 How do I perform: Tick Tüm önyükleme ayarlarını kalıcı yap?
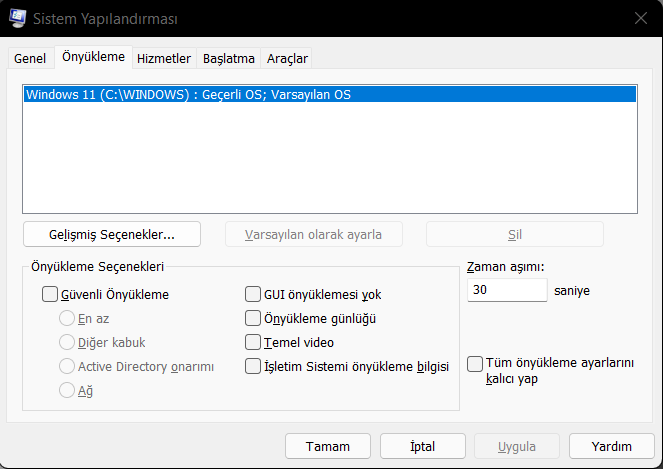click(476, 363)
